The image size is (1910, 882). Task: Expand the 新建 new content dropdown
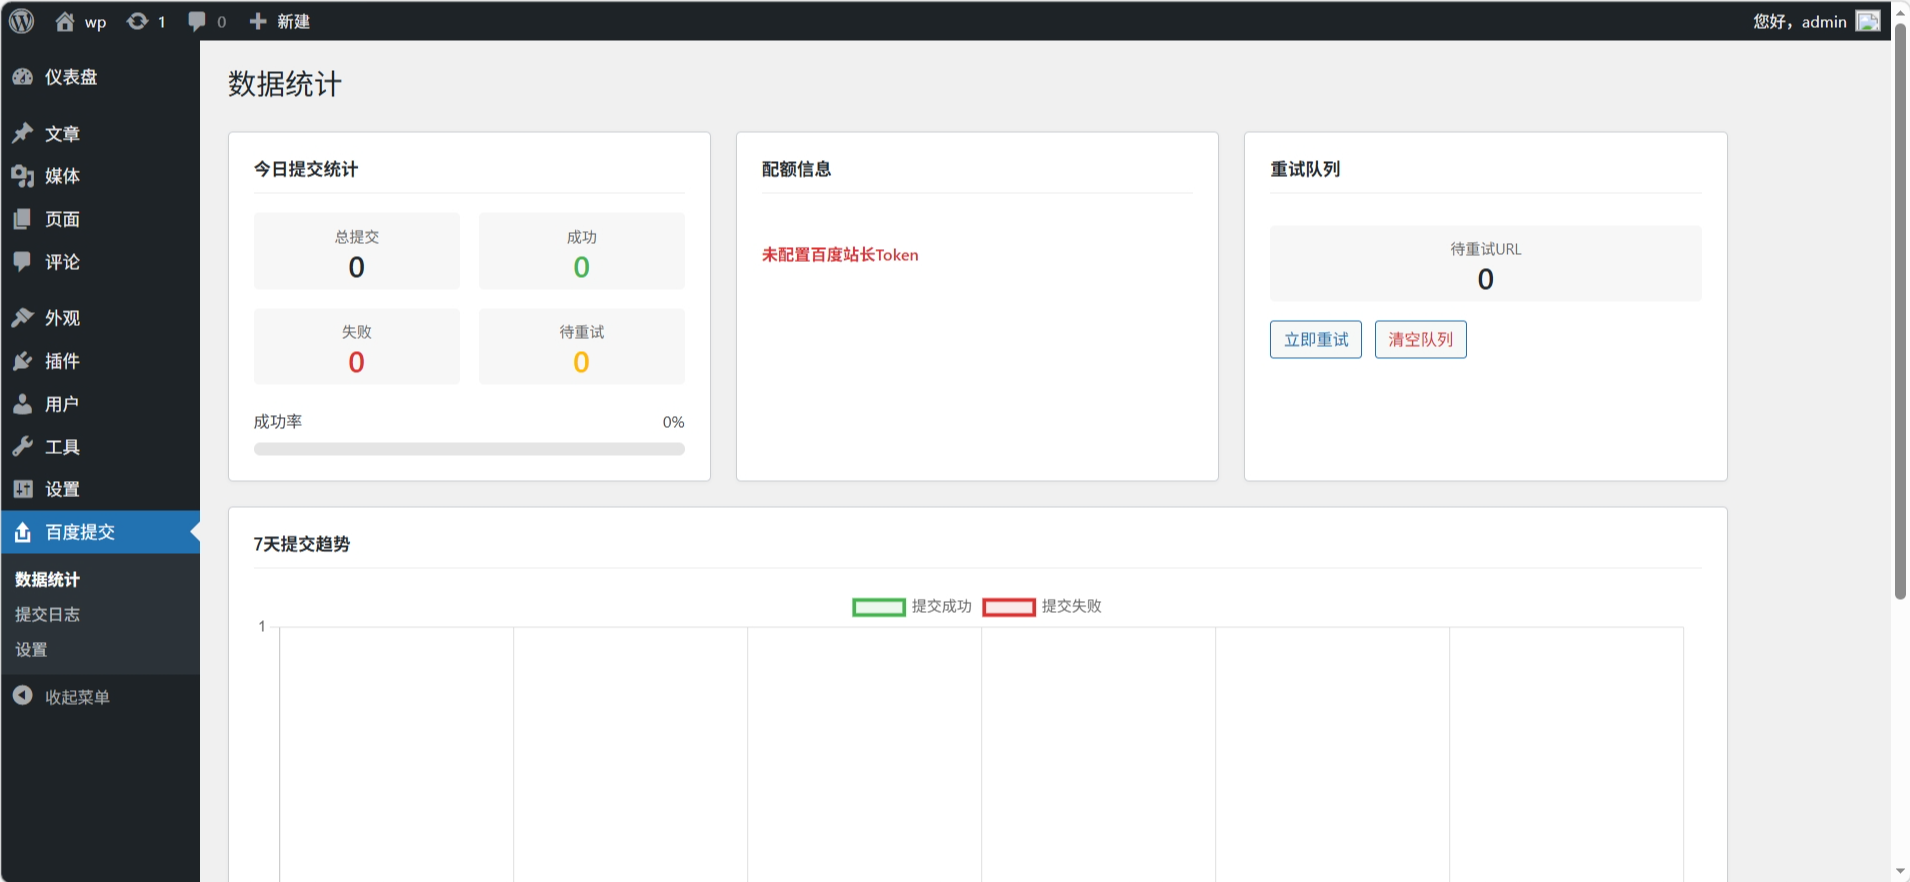280,21
